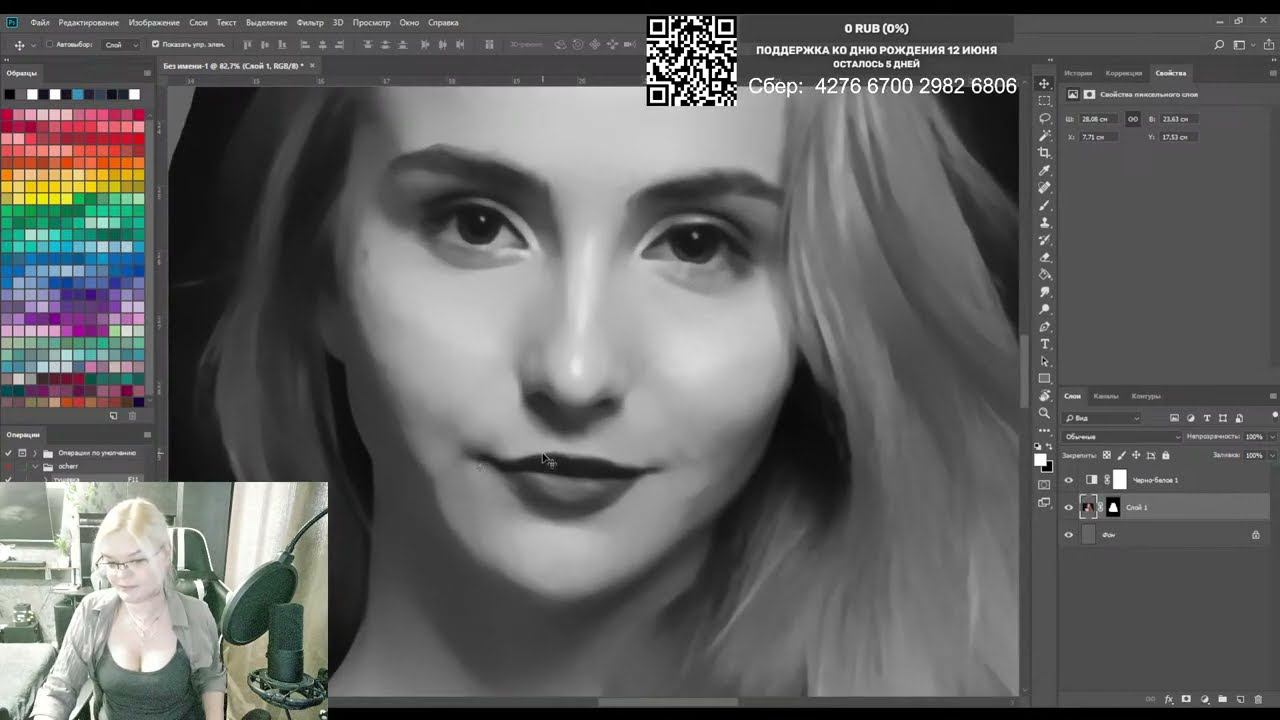This screenshot has height=720, width=1280.
Task: Click the trash icon in Layers panel
Action: pyautogui.click(x=1257, y=699)
